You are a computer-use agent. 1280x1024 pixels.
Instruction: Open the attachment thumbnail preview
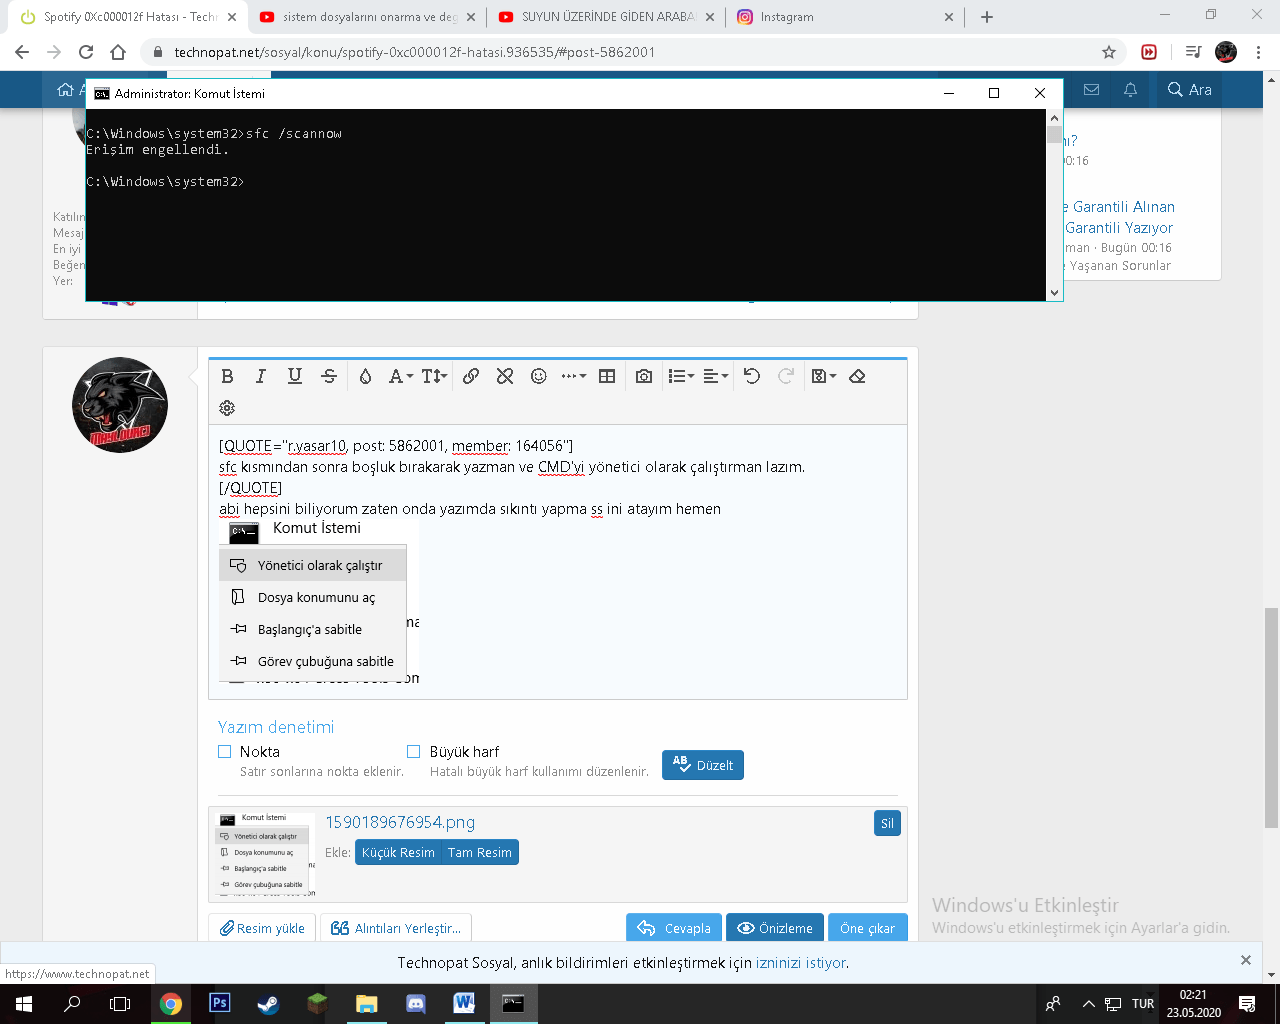click(265, 854)
